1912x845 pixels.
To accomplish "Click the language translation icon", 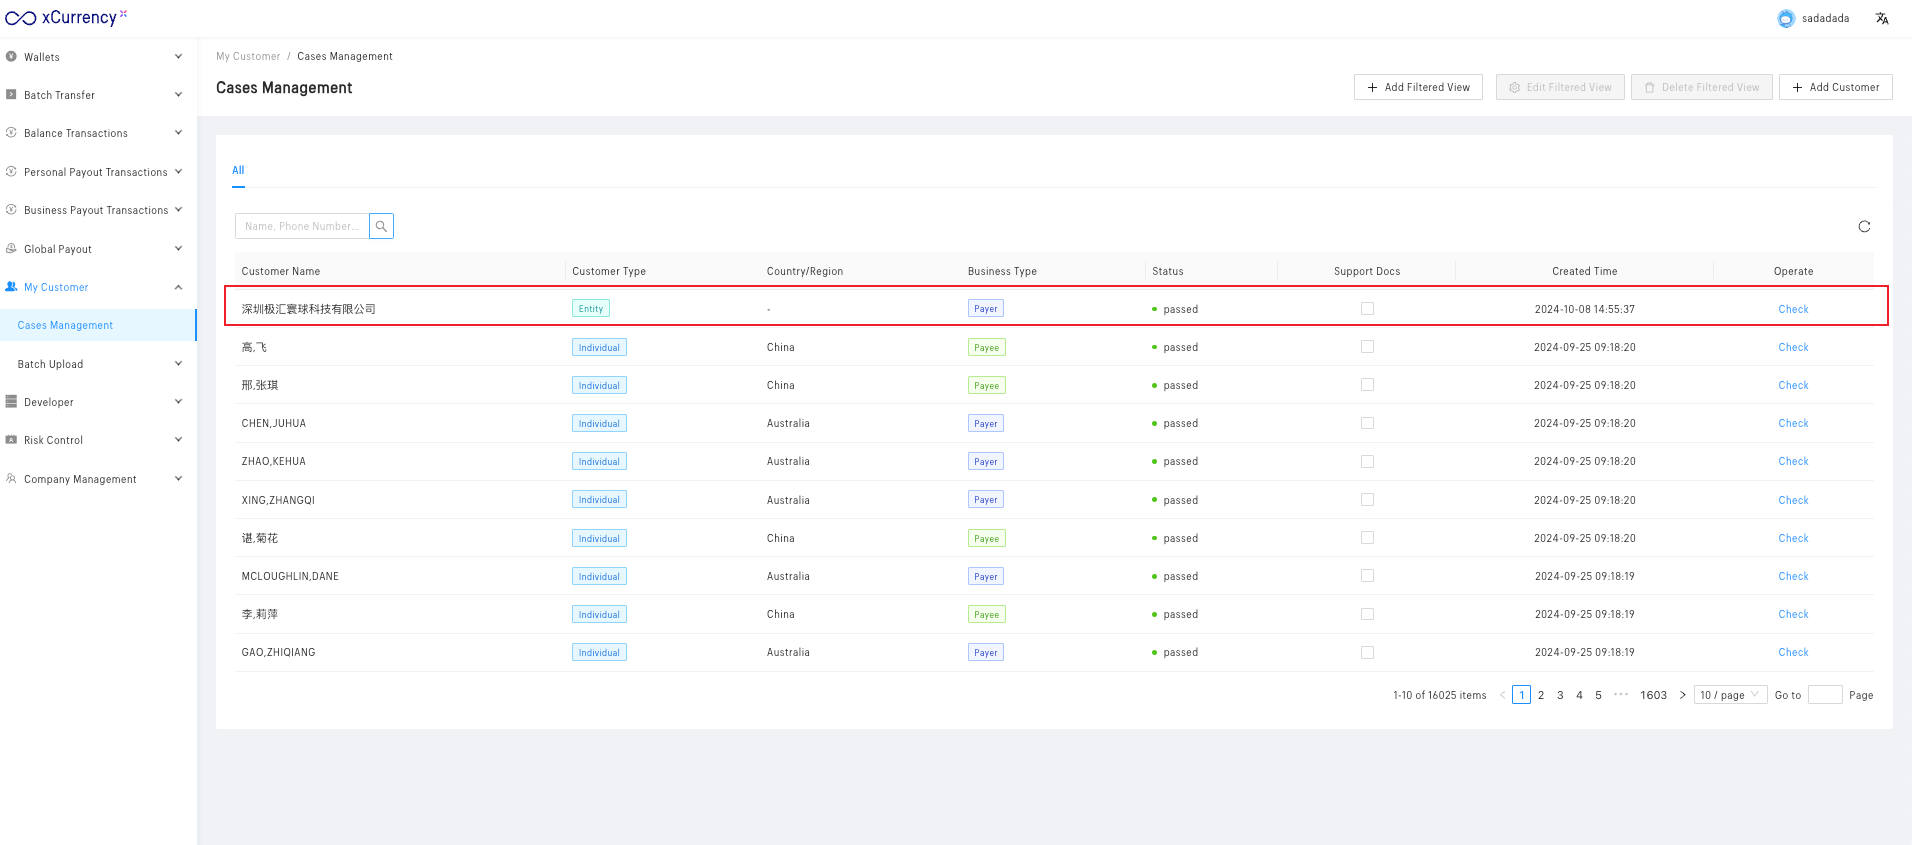I will 1882,18.
